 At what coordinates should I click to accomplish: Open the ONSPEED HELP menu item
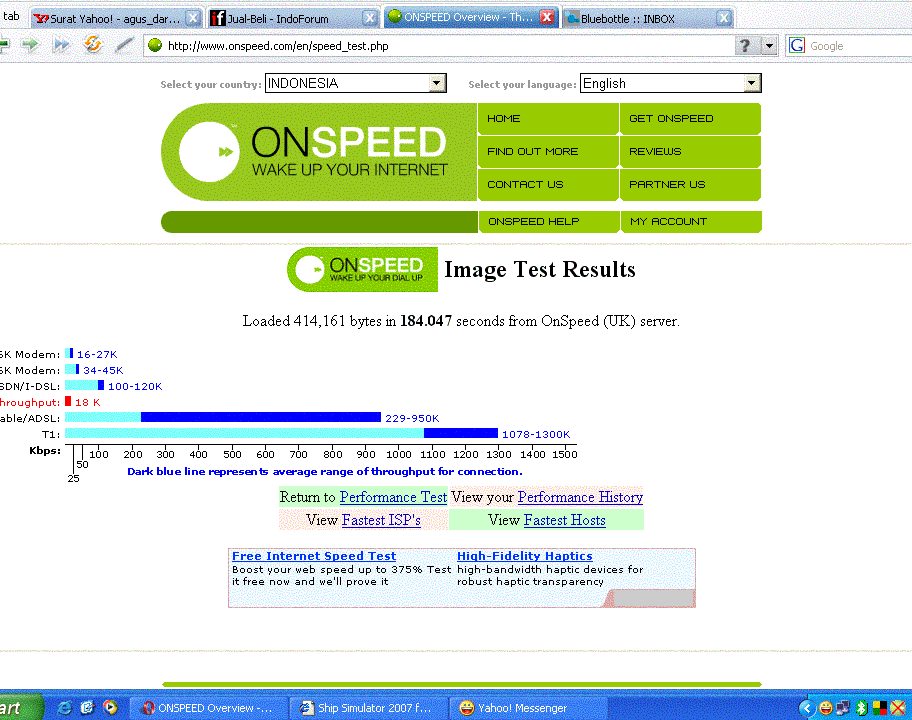548,222
